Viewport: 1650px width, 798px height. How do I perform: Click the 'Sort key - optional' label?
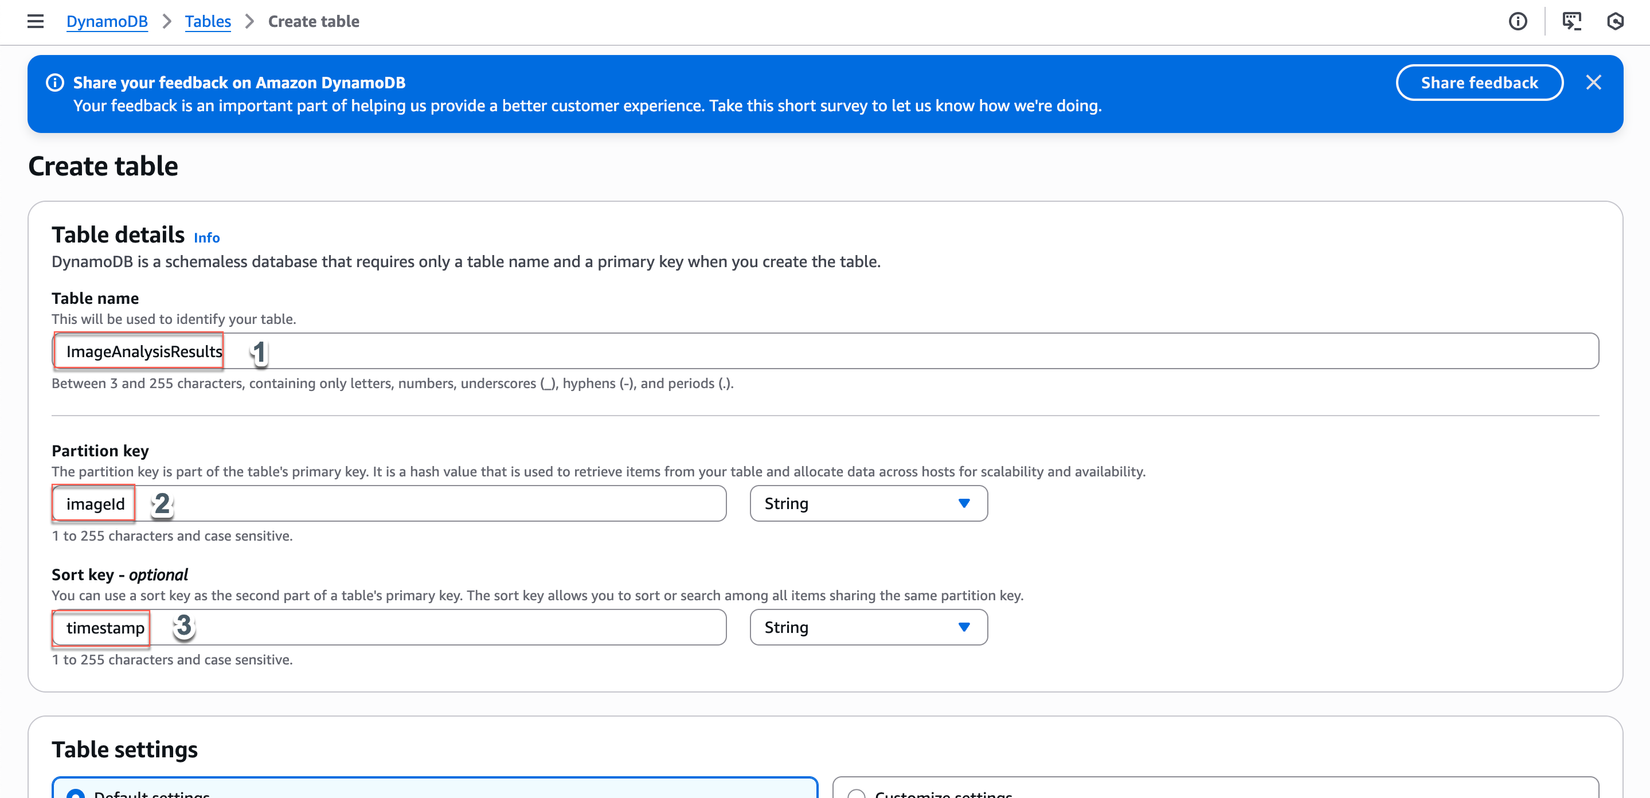pyautogui.click(x=120, y=575)
